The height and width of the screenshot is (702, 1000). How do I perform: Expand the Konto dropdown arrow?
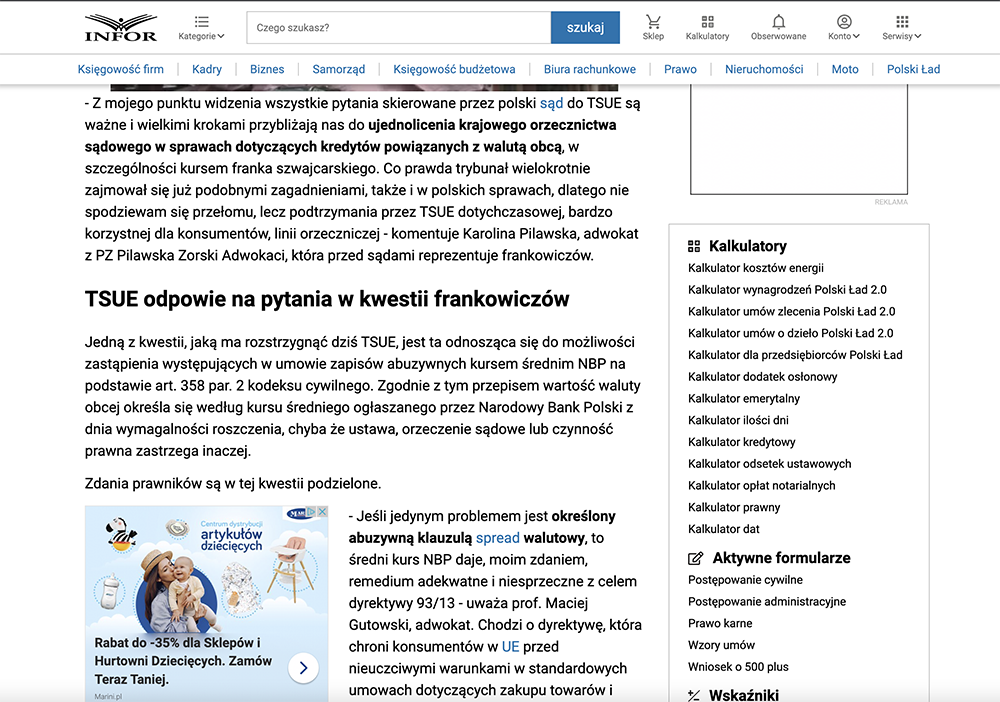(x=856, y=37)
